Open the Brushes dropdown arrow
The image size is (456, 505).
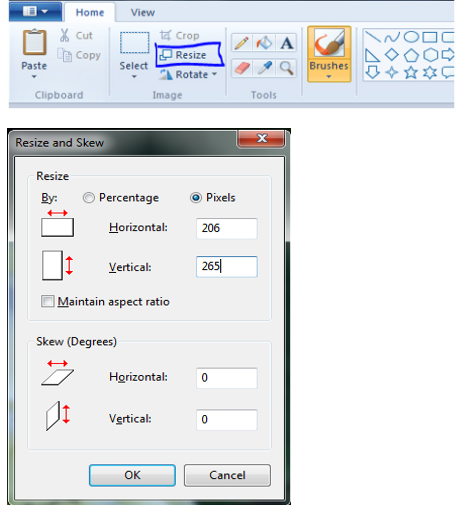(x=329, y=77)
